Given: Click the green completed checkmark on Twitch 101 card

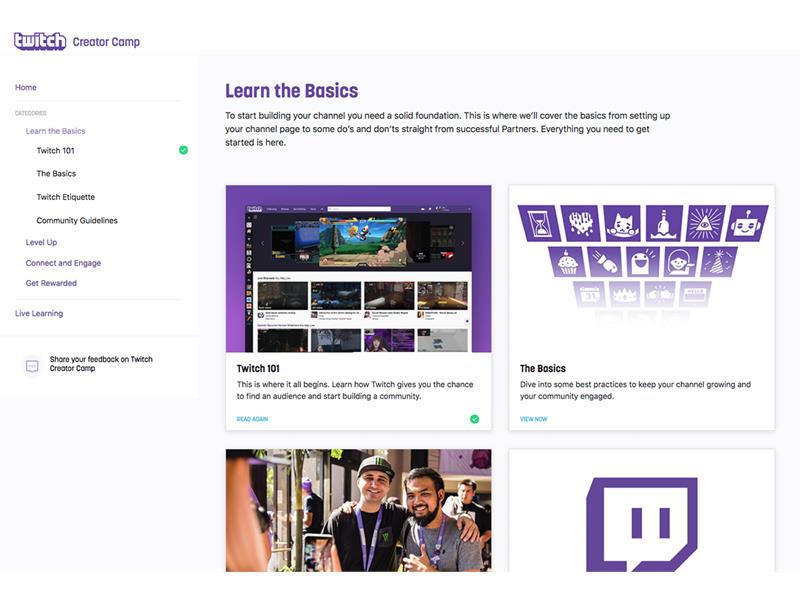Looking at the screenshot, I should coord(474,419).
